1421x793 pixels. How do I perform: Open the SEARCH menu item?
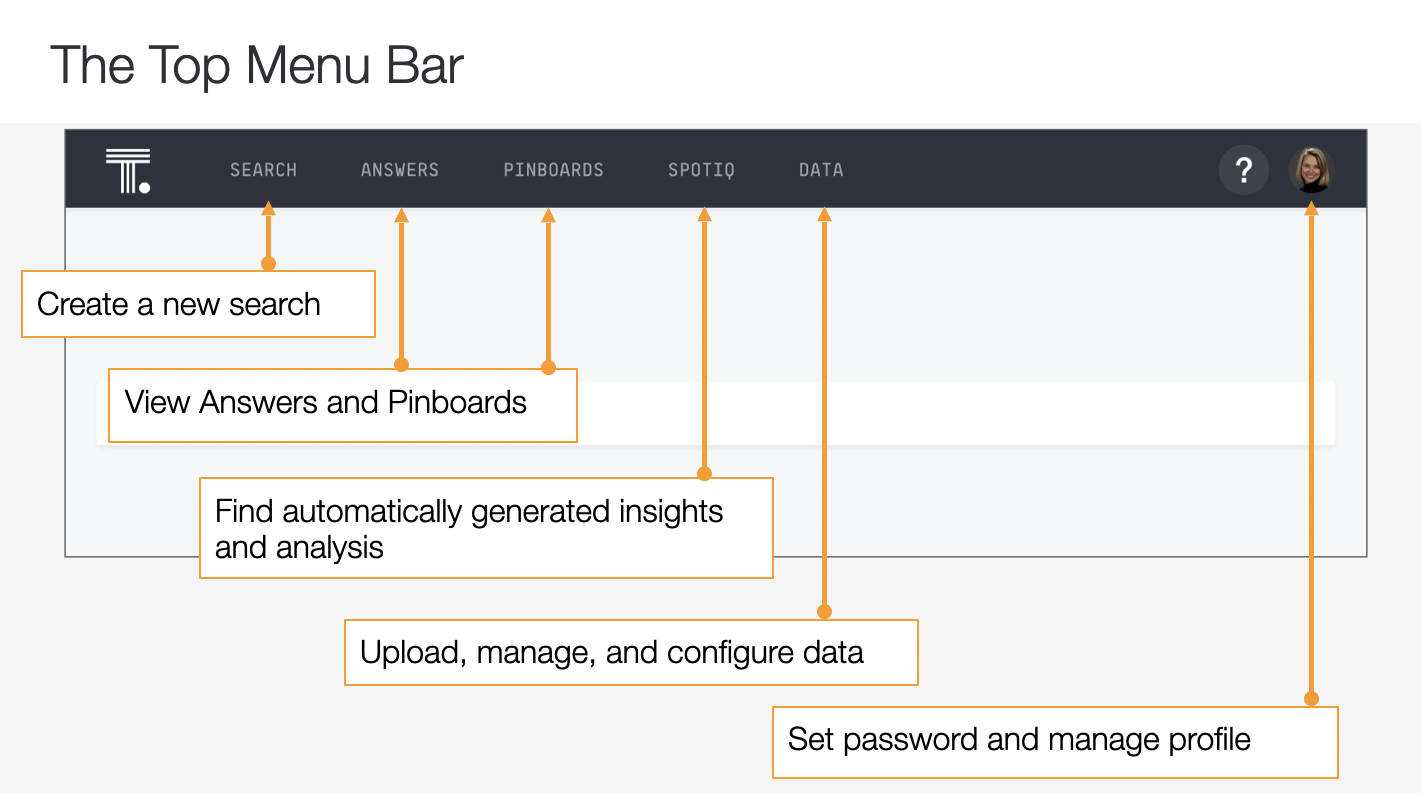(263, 170)
